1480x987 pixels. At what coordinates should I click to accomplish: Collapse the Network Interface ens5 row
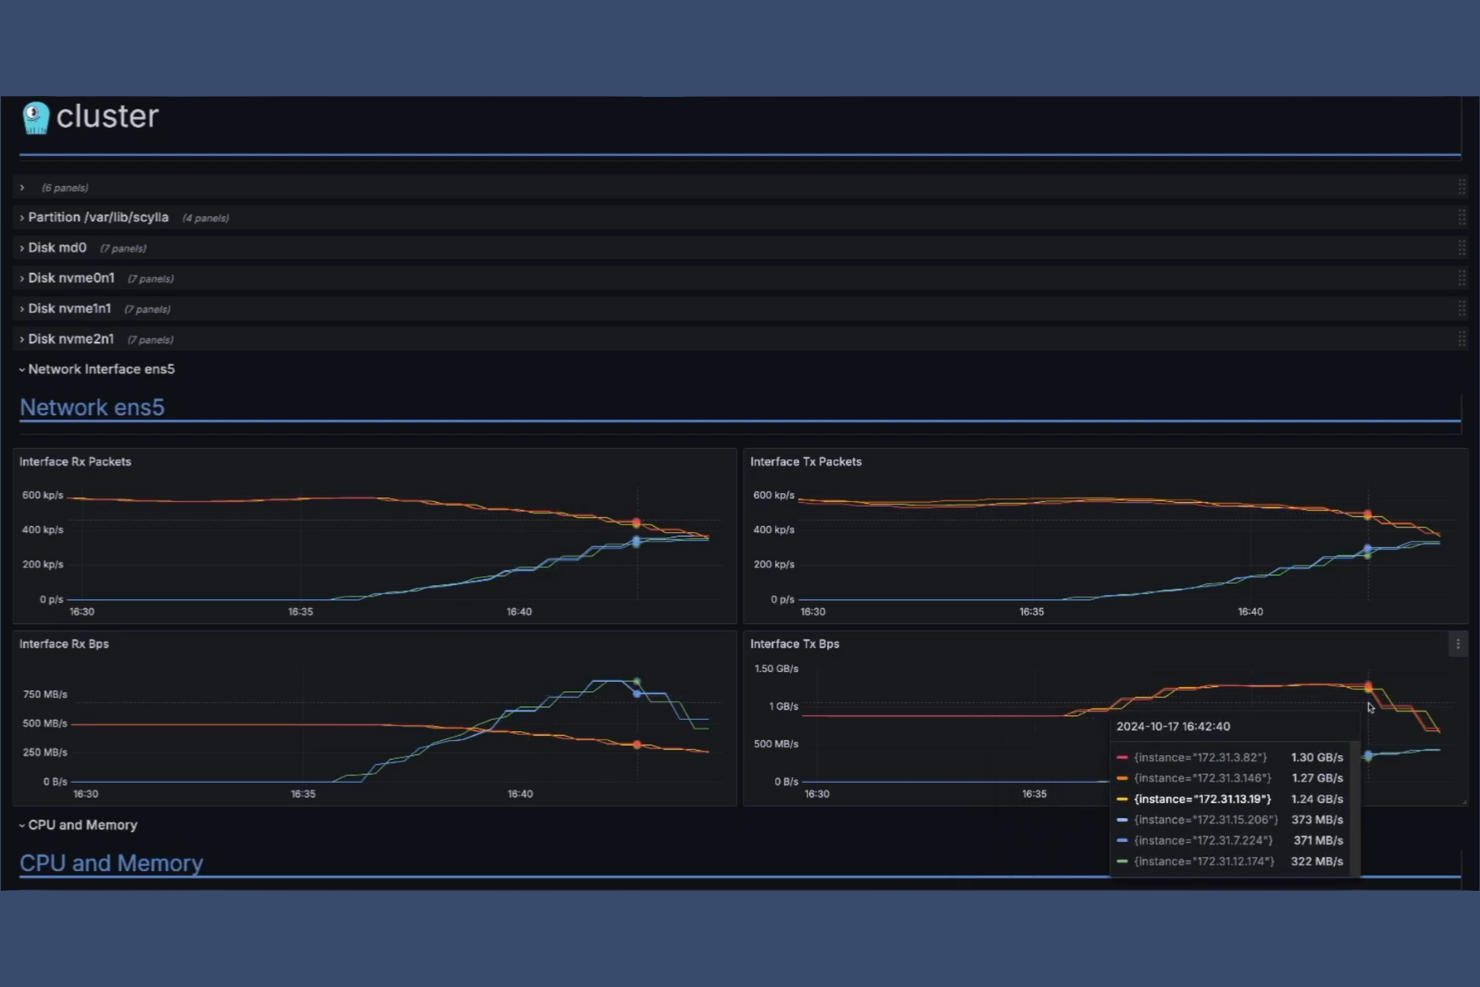coord(101,369)
